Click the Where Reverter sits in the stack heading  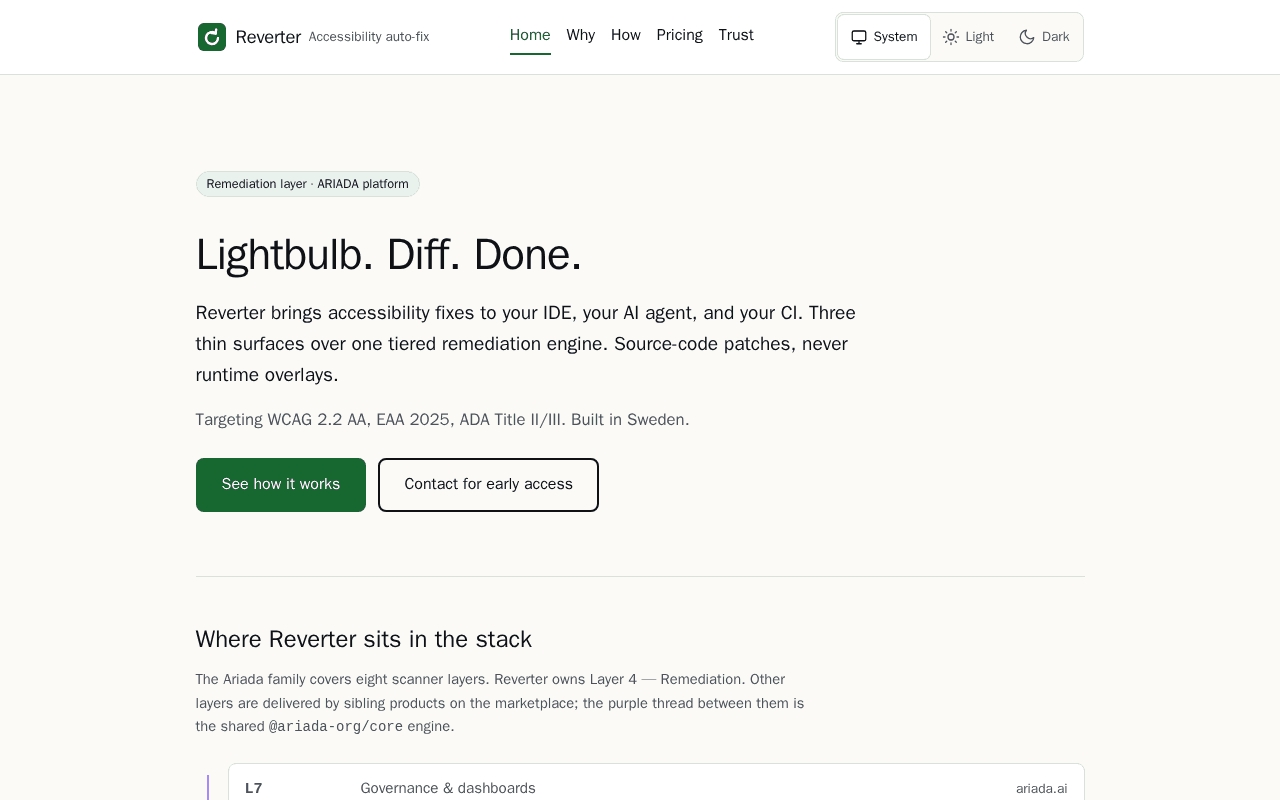(x=364, y=639)
